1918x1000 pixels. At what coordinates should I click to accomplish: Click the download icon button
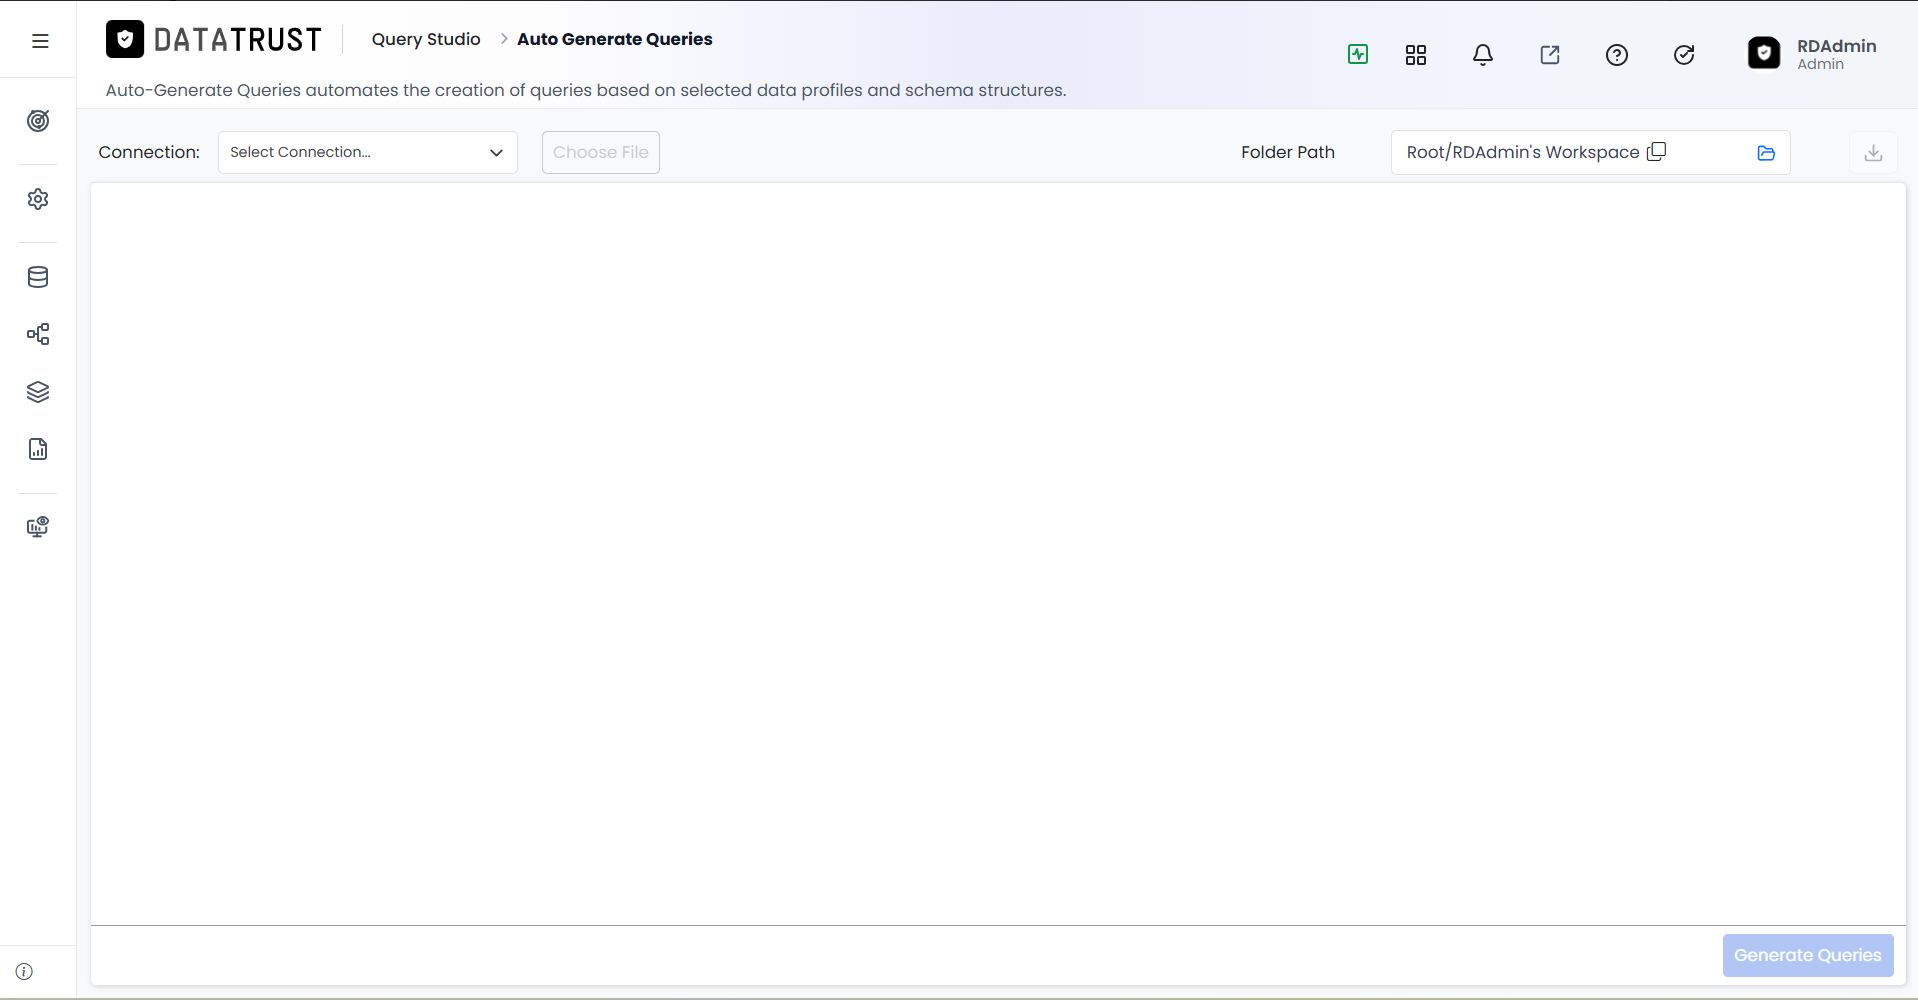point(1874,153)
